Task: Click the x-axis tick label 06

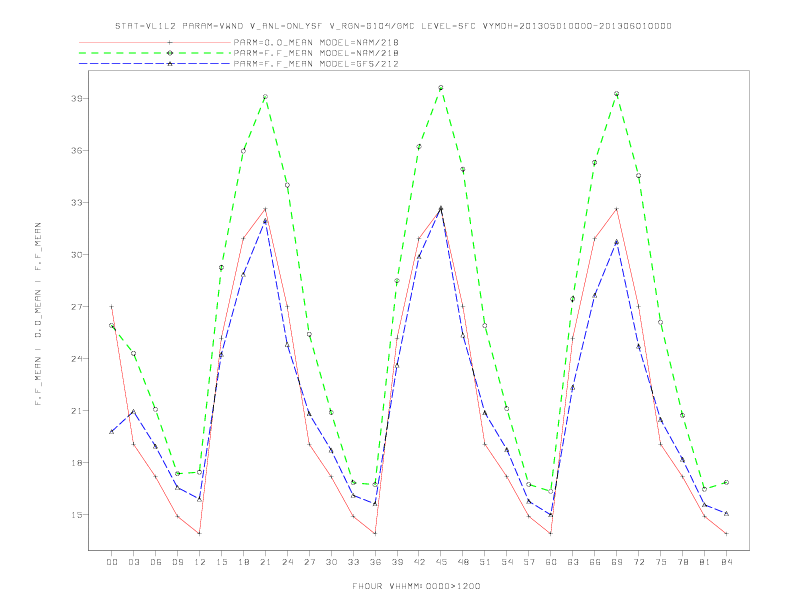Action: pyautogui.click(x=156, y=562)
